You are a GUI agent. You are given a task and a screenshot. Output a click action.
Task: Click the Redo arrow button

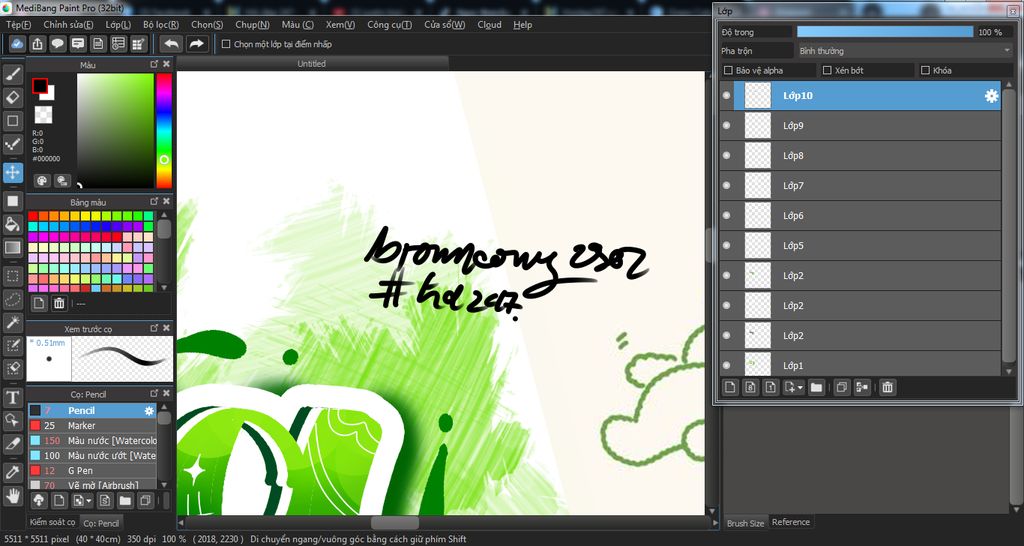(196, 44)
